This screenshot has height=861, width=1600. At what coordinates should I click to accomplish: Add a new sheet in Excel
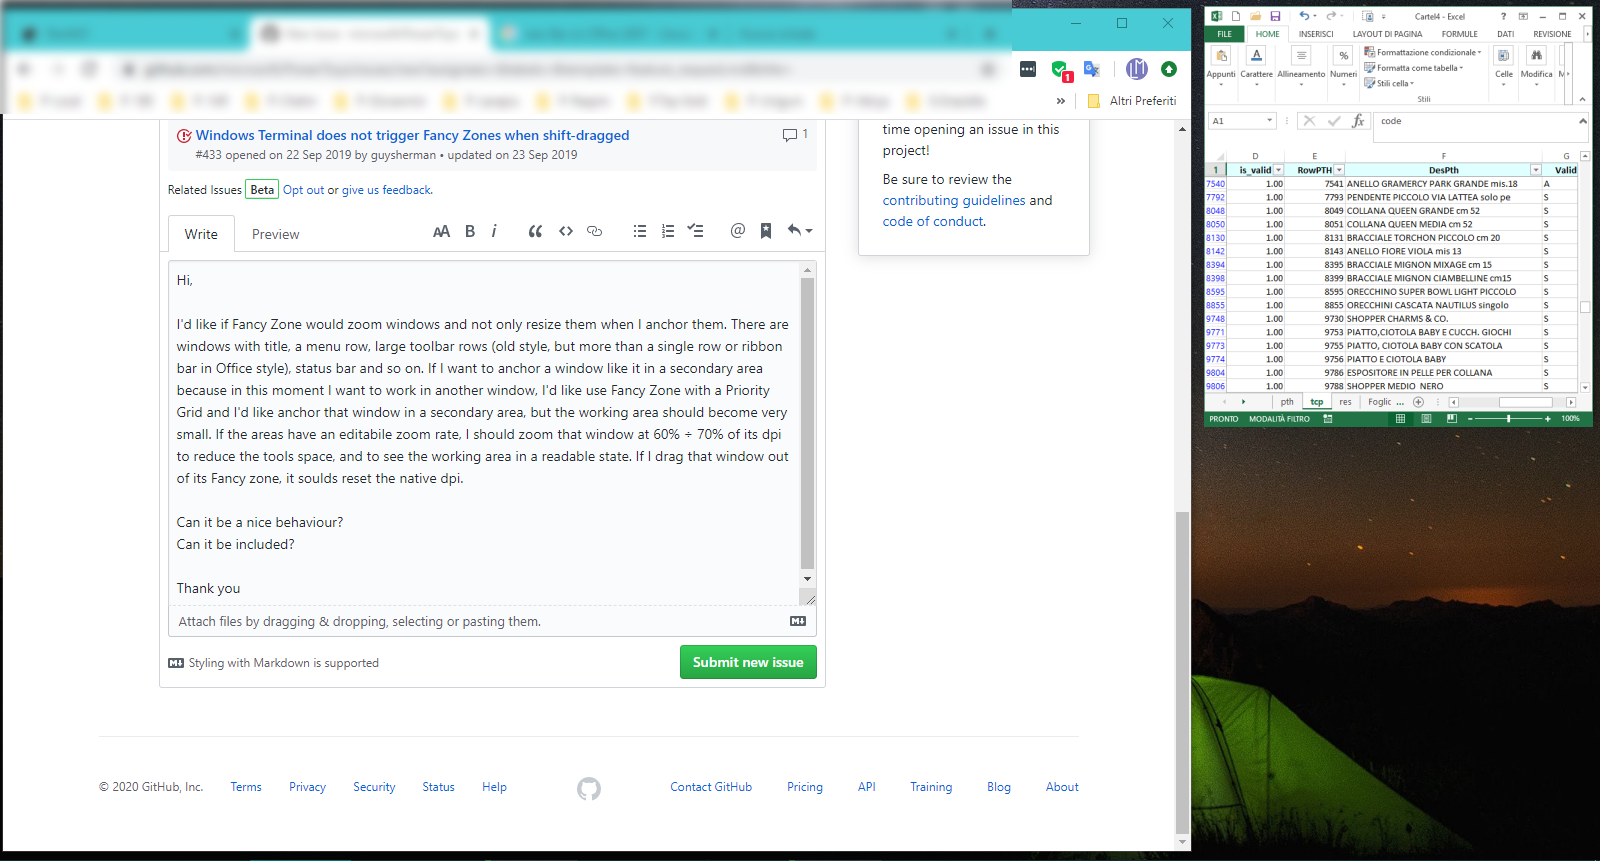click(1418, 402)
